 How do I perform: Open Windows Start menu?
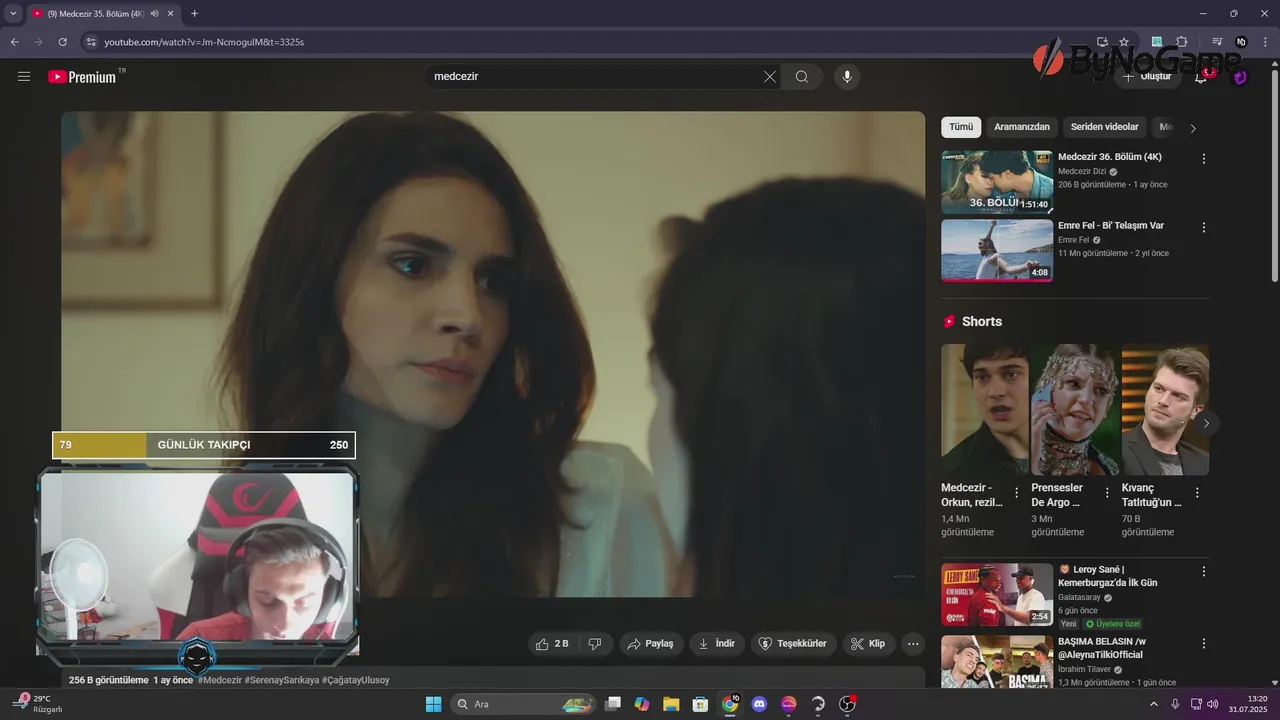pyautogui.click(x=433, y=704)
